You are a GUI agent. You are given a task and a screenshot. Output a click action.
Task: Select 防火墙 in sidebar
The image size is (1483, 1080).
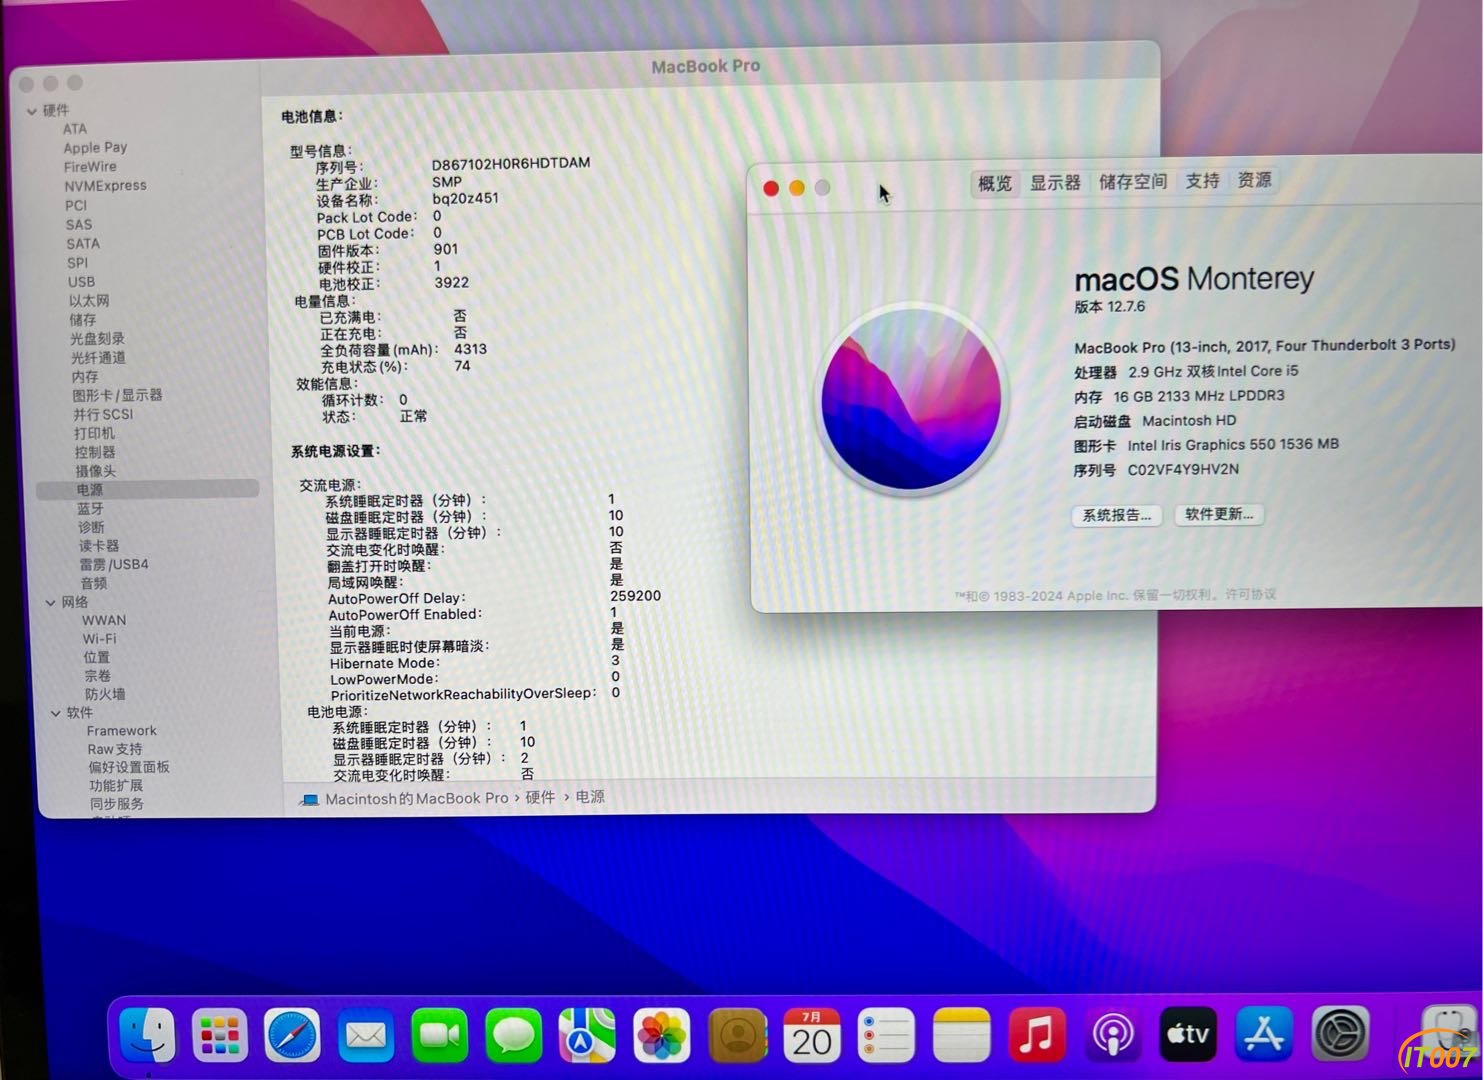[x=105, y=694]
